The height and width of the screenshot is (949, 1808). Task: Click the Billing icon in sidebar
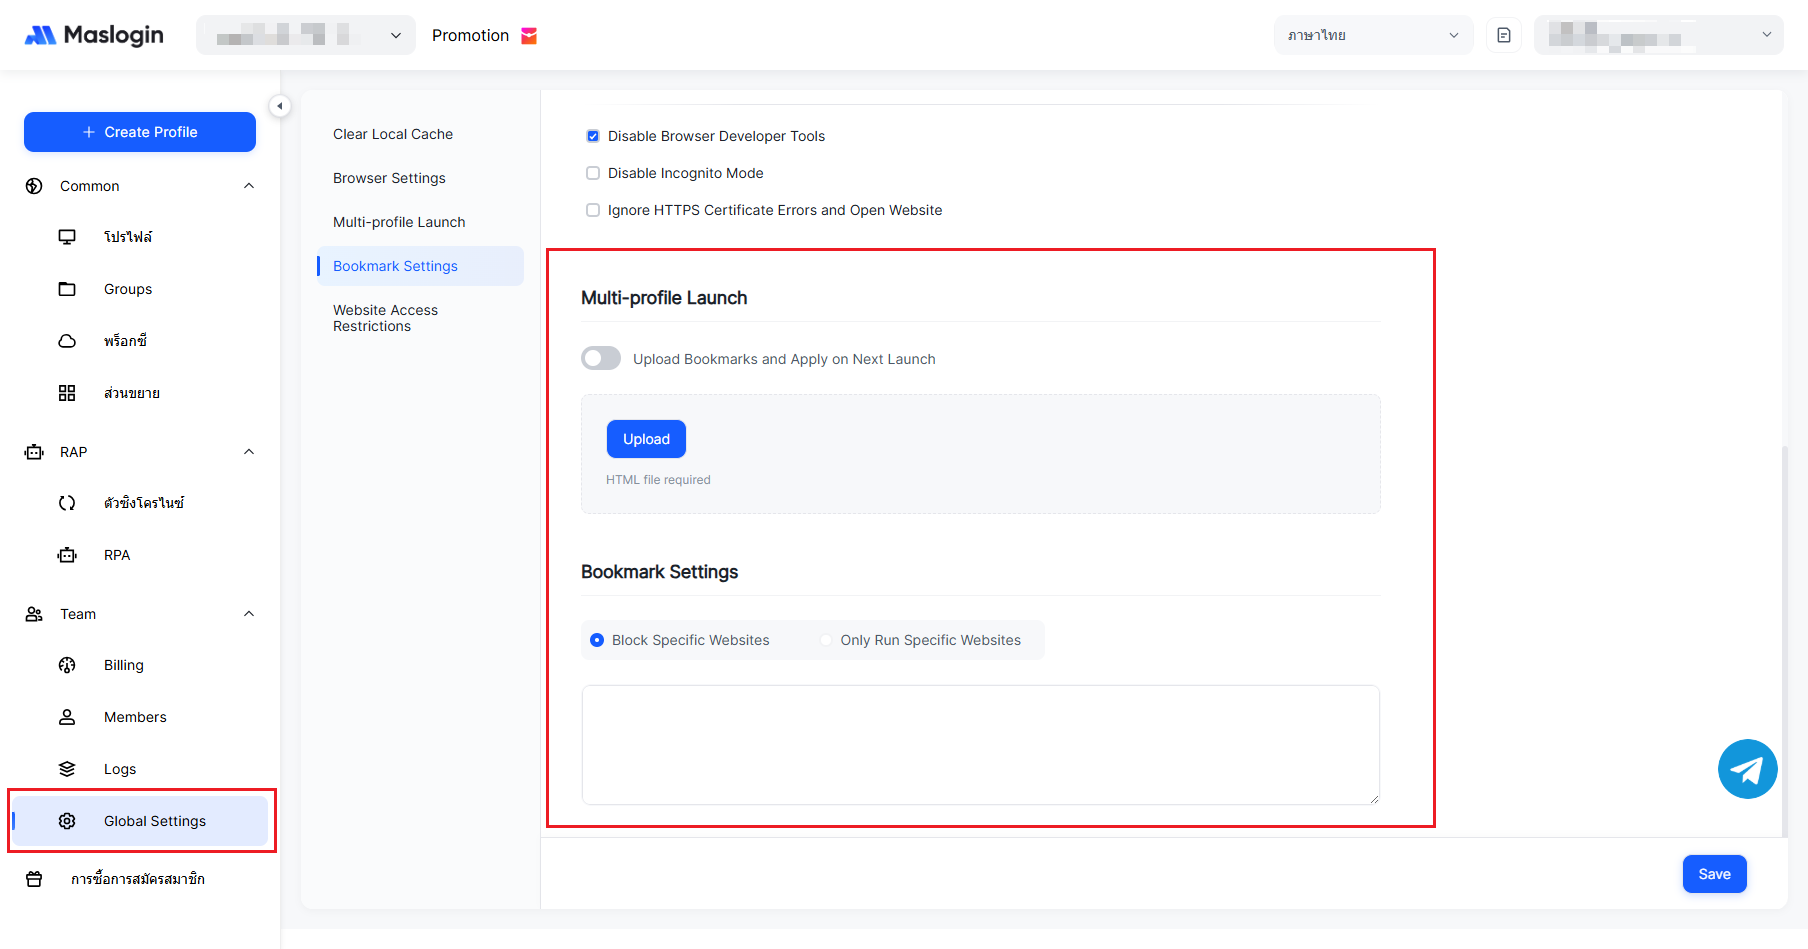pyautogui.click(x=67, y=665)
